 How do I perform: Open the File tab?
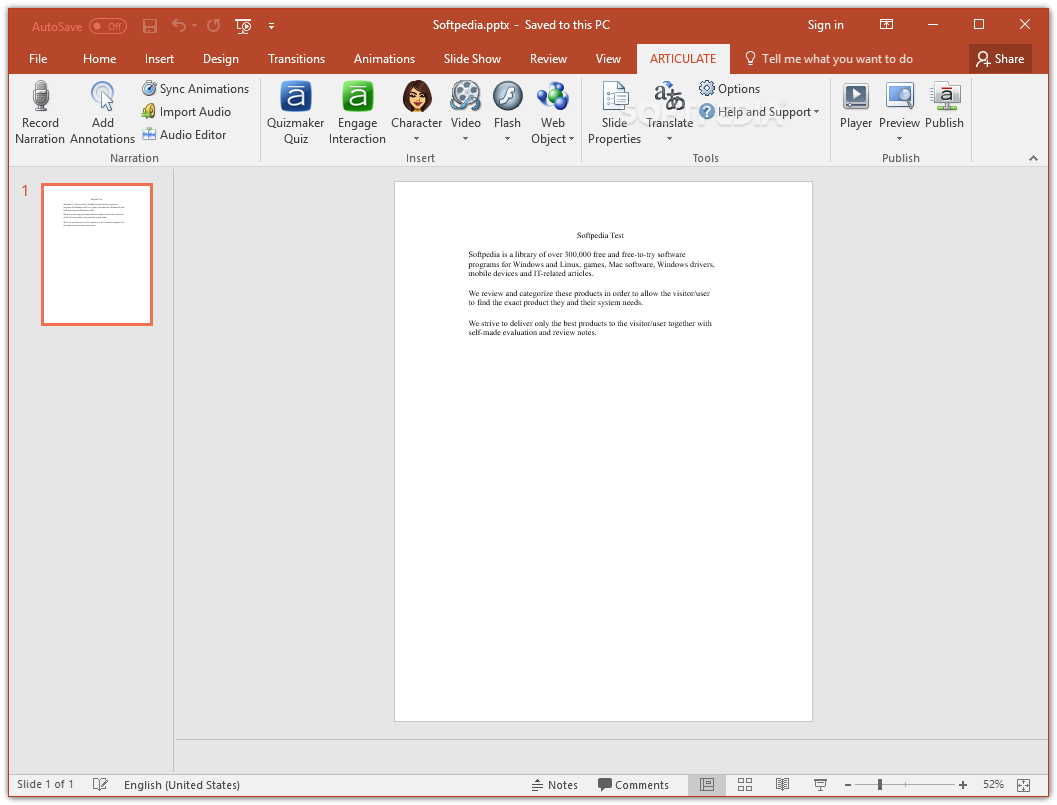point(38,59)
